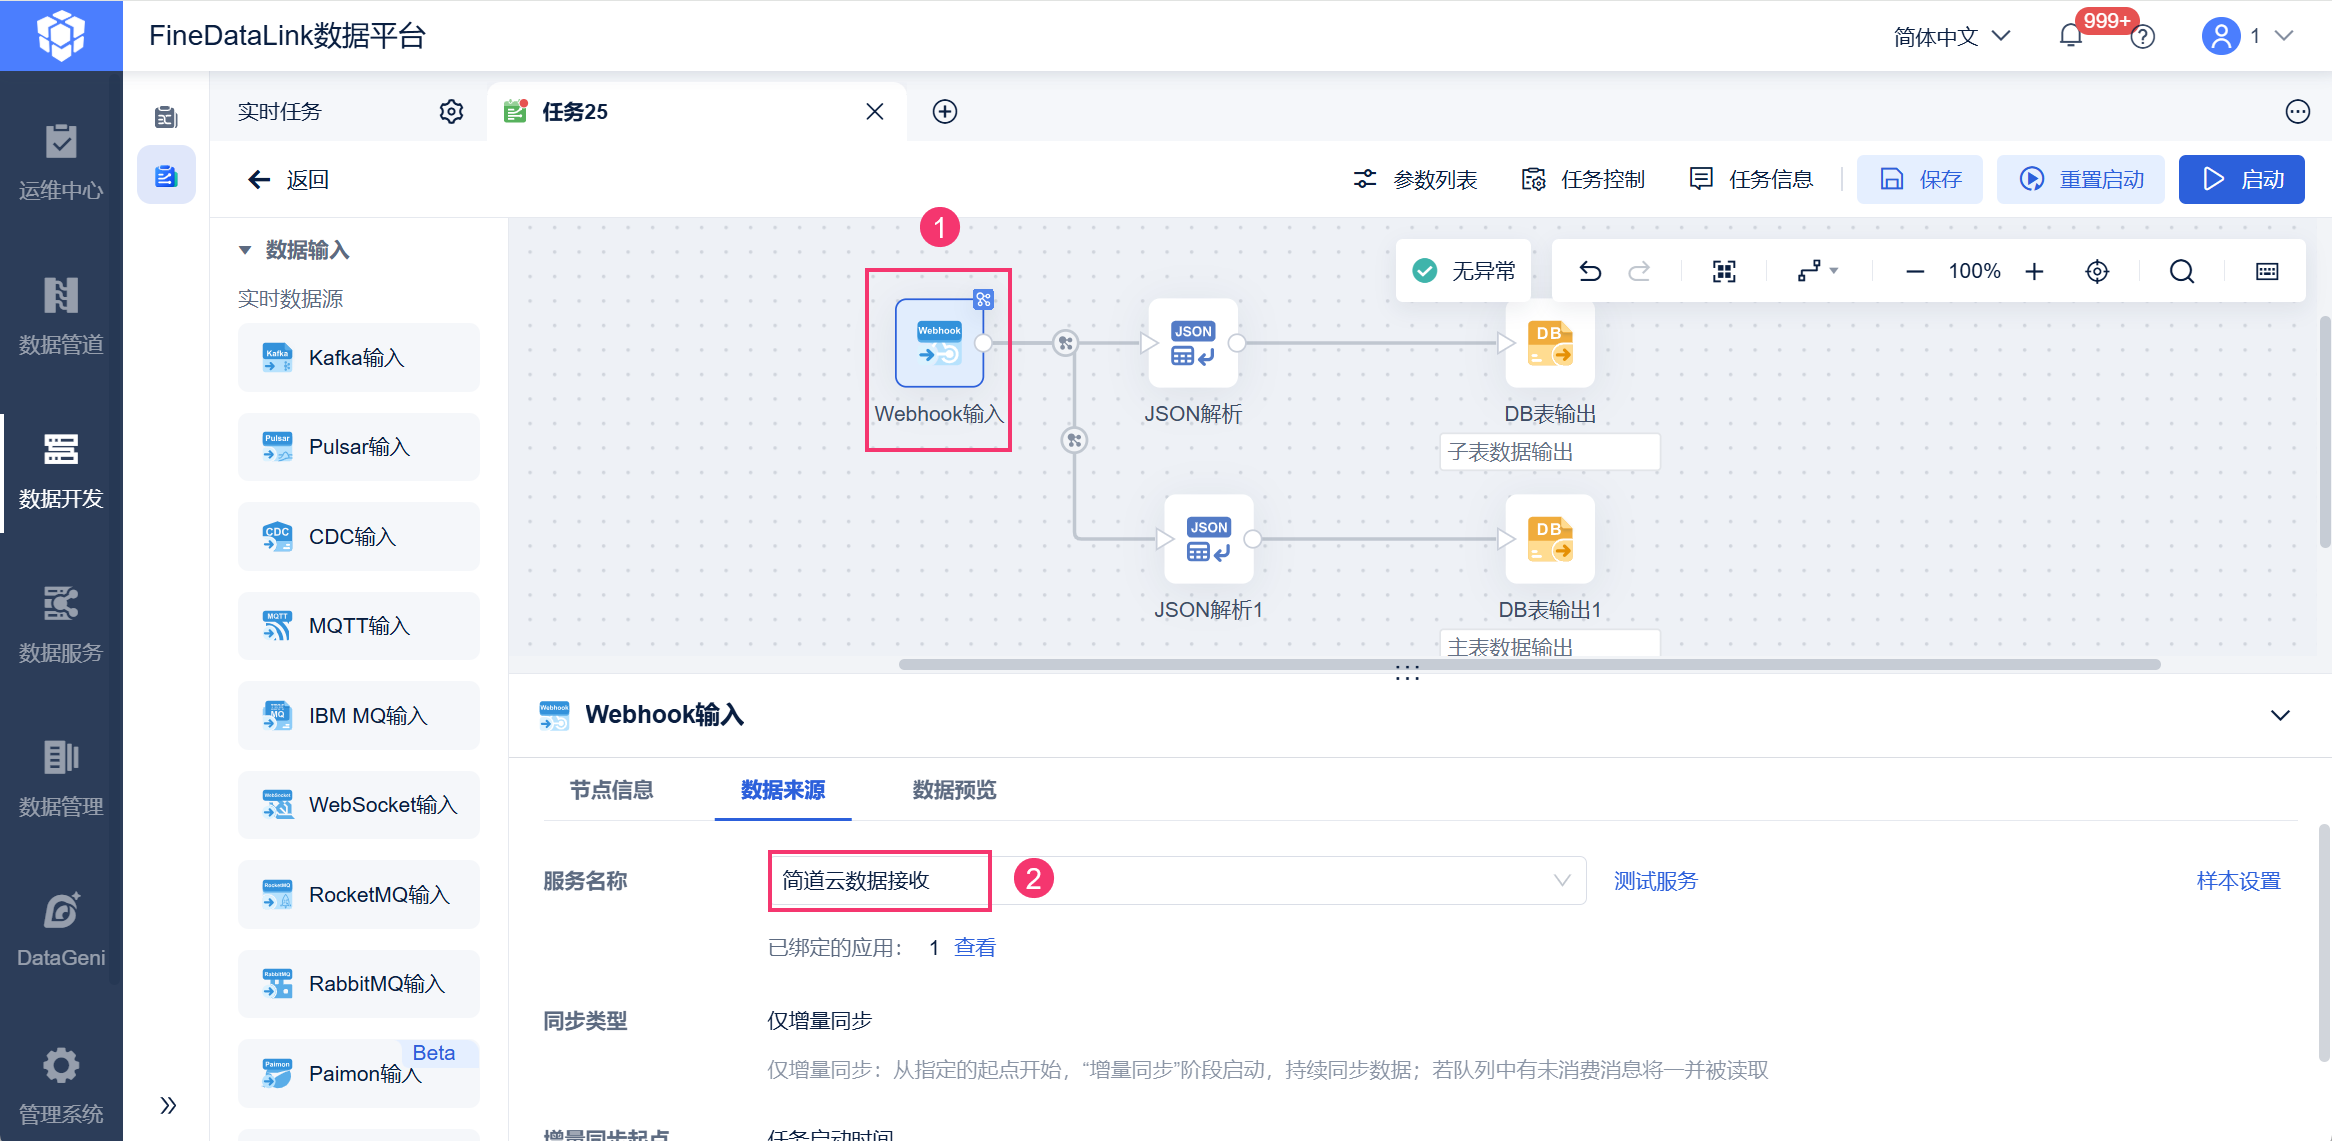
Task: Locate and center the canvas view
Action: (x=2097, y=271)
